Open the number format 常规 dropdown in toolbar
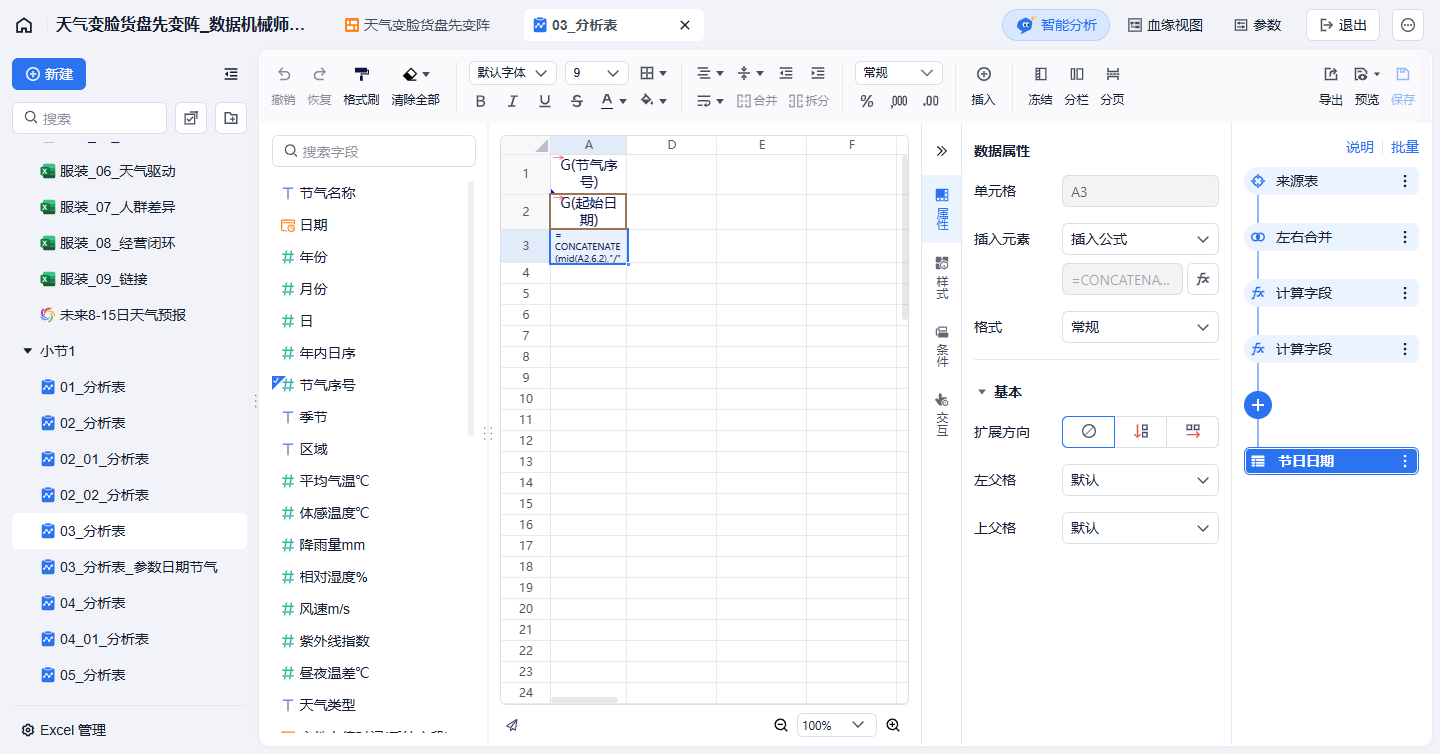Viewport: 1440px width, 754px height. click(x=898, y=73)
